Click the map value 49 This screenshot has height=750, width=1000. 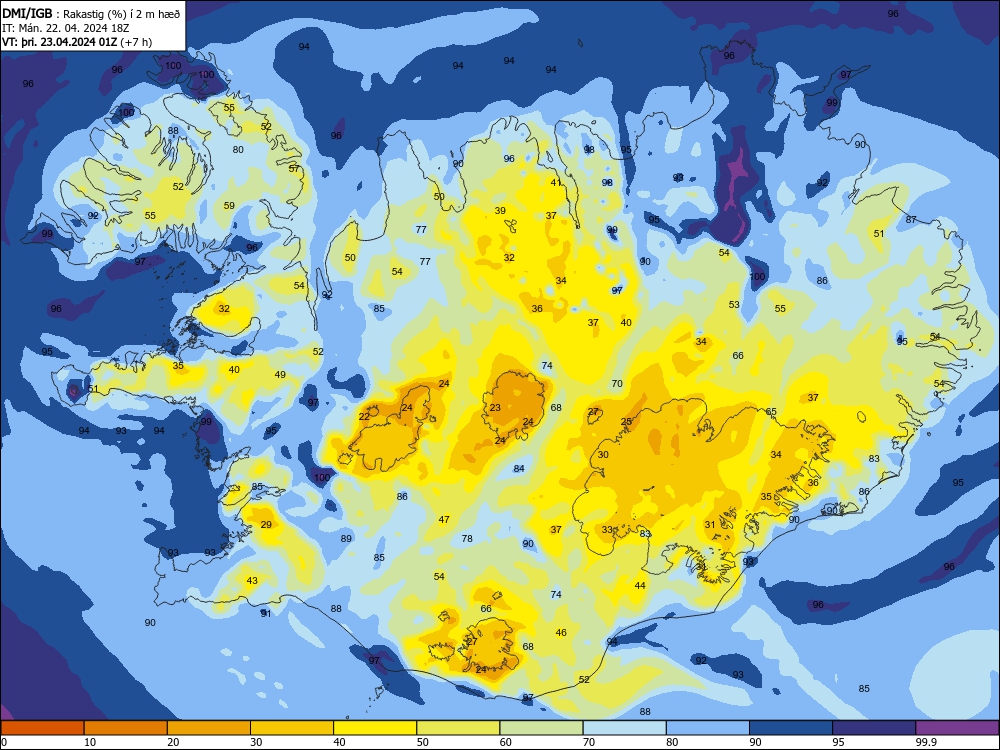pyautogui.click(x=281, y=375)
